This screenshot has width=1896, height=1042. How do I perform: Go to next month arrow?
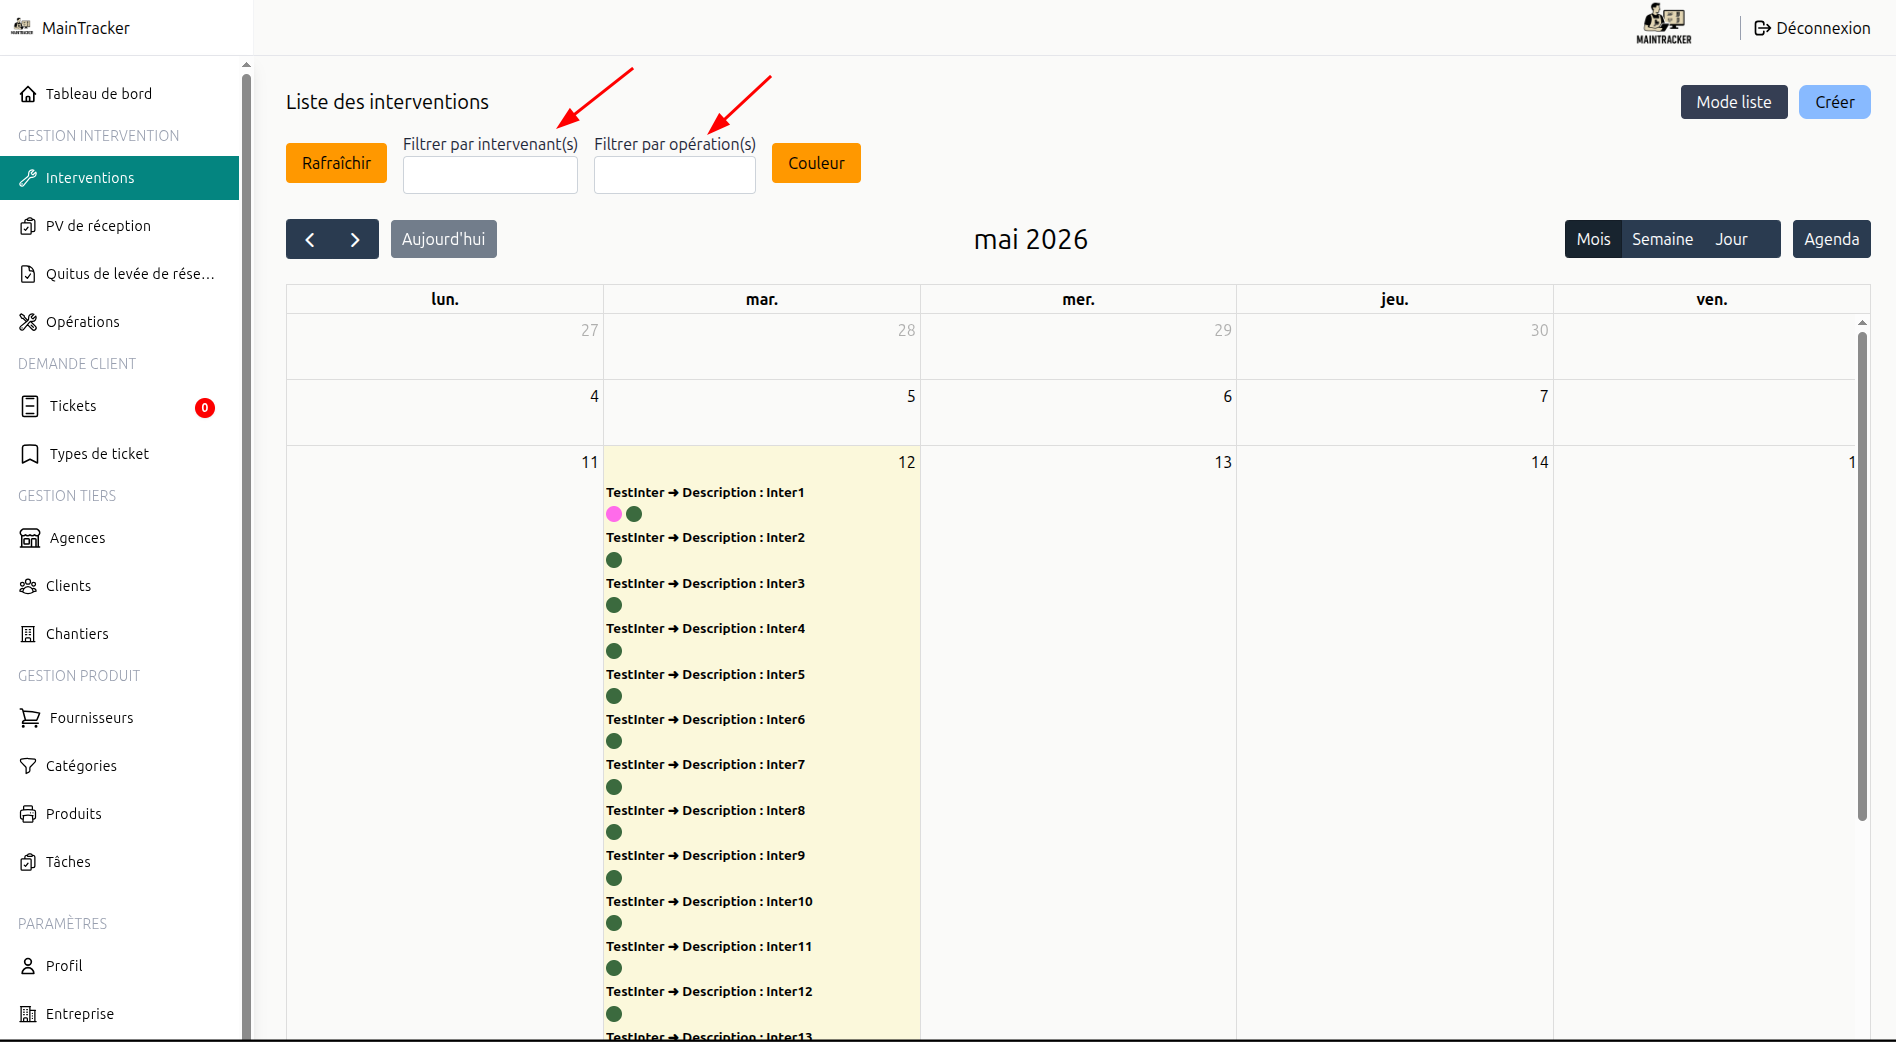click(355, 239)
